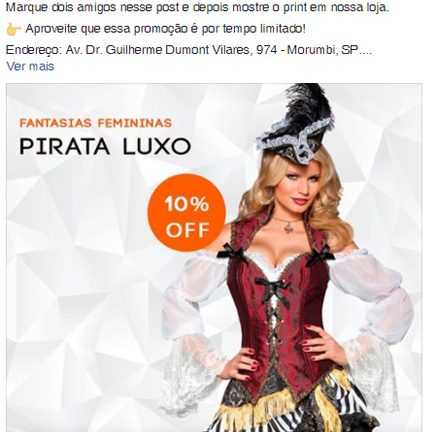Click the black bow on right shoulder strap
Viewport: 432px width, 432px height.
point(321,256)
